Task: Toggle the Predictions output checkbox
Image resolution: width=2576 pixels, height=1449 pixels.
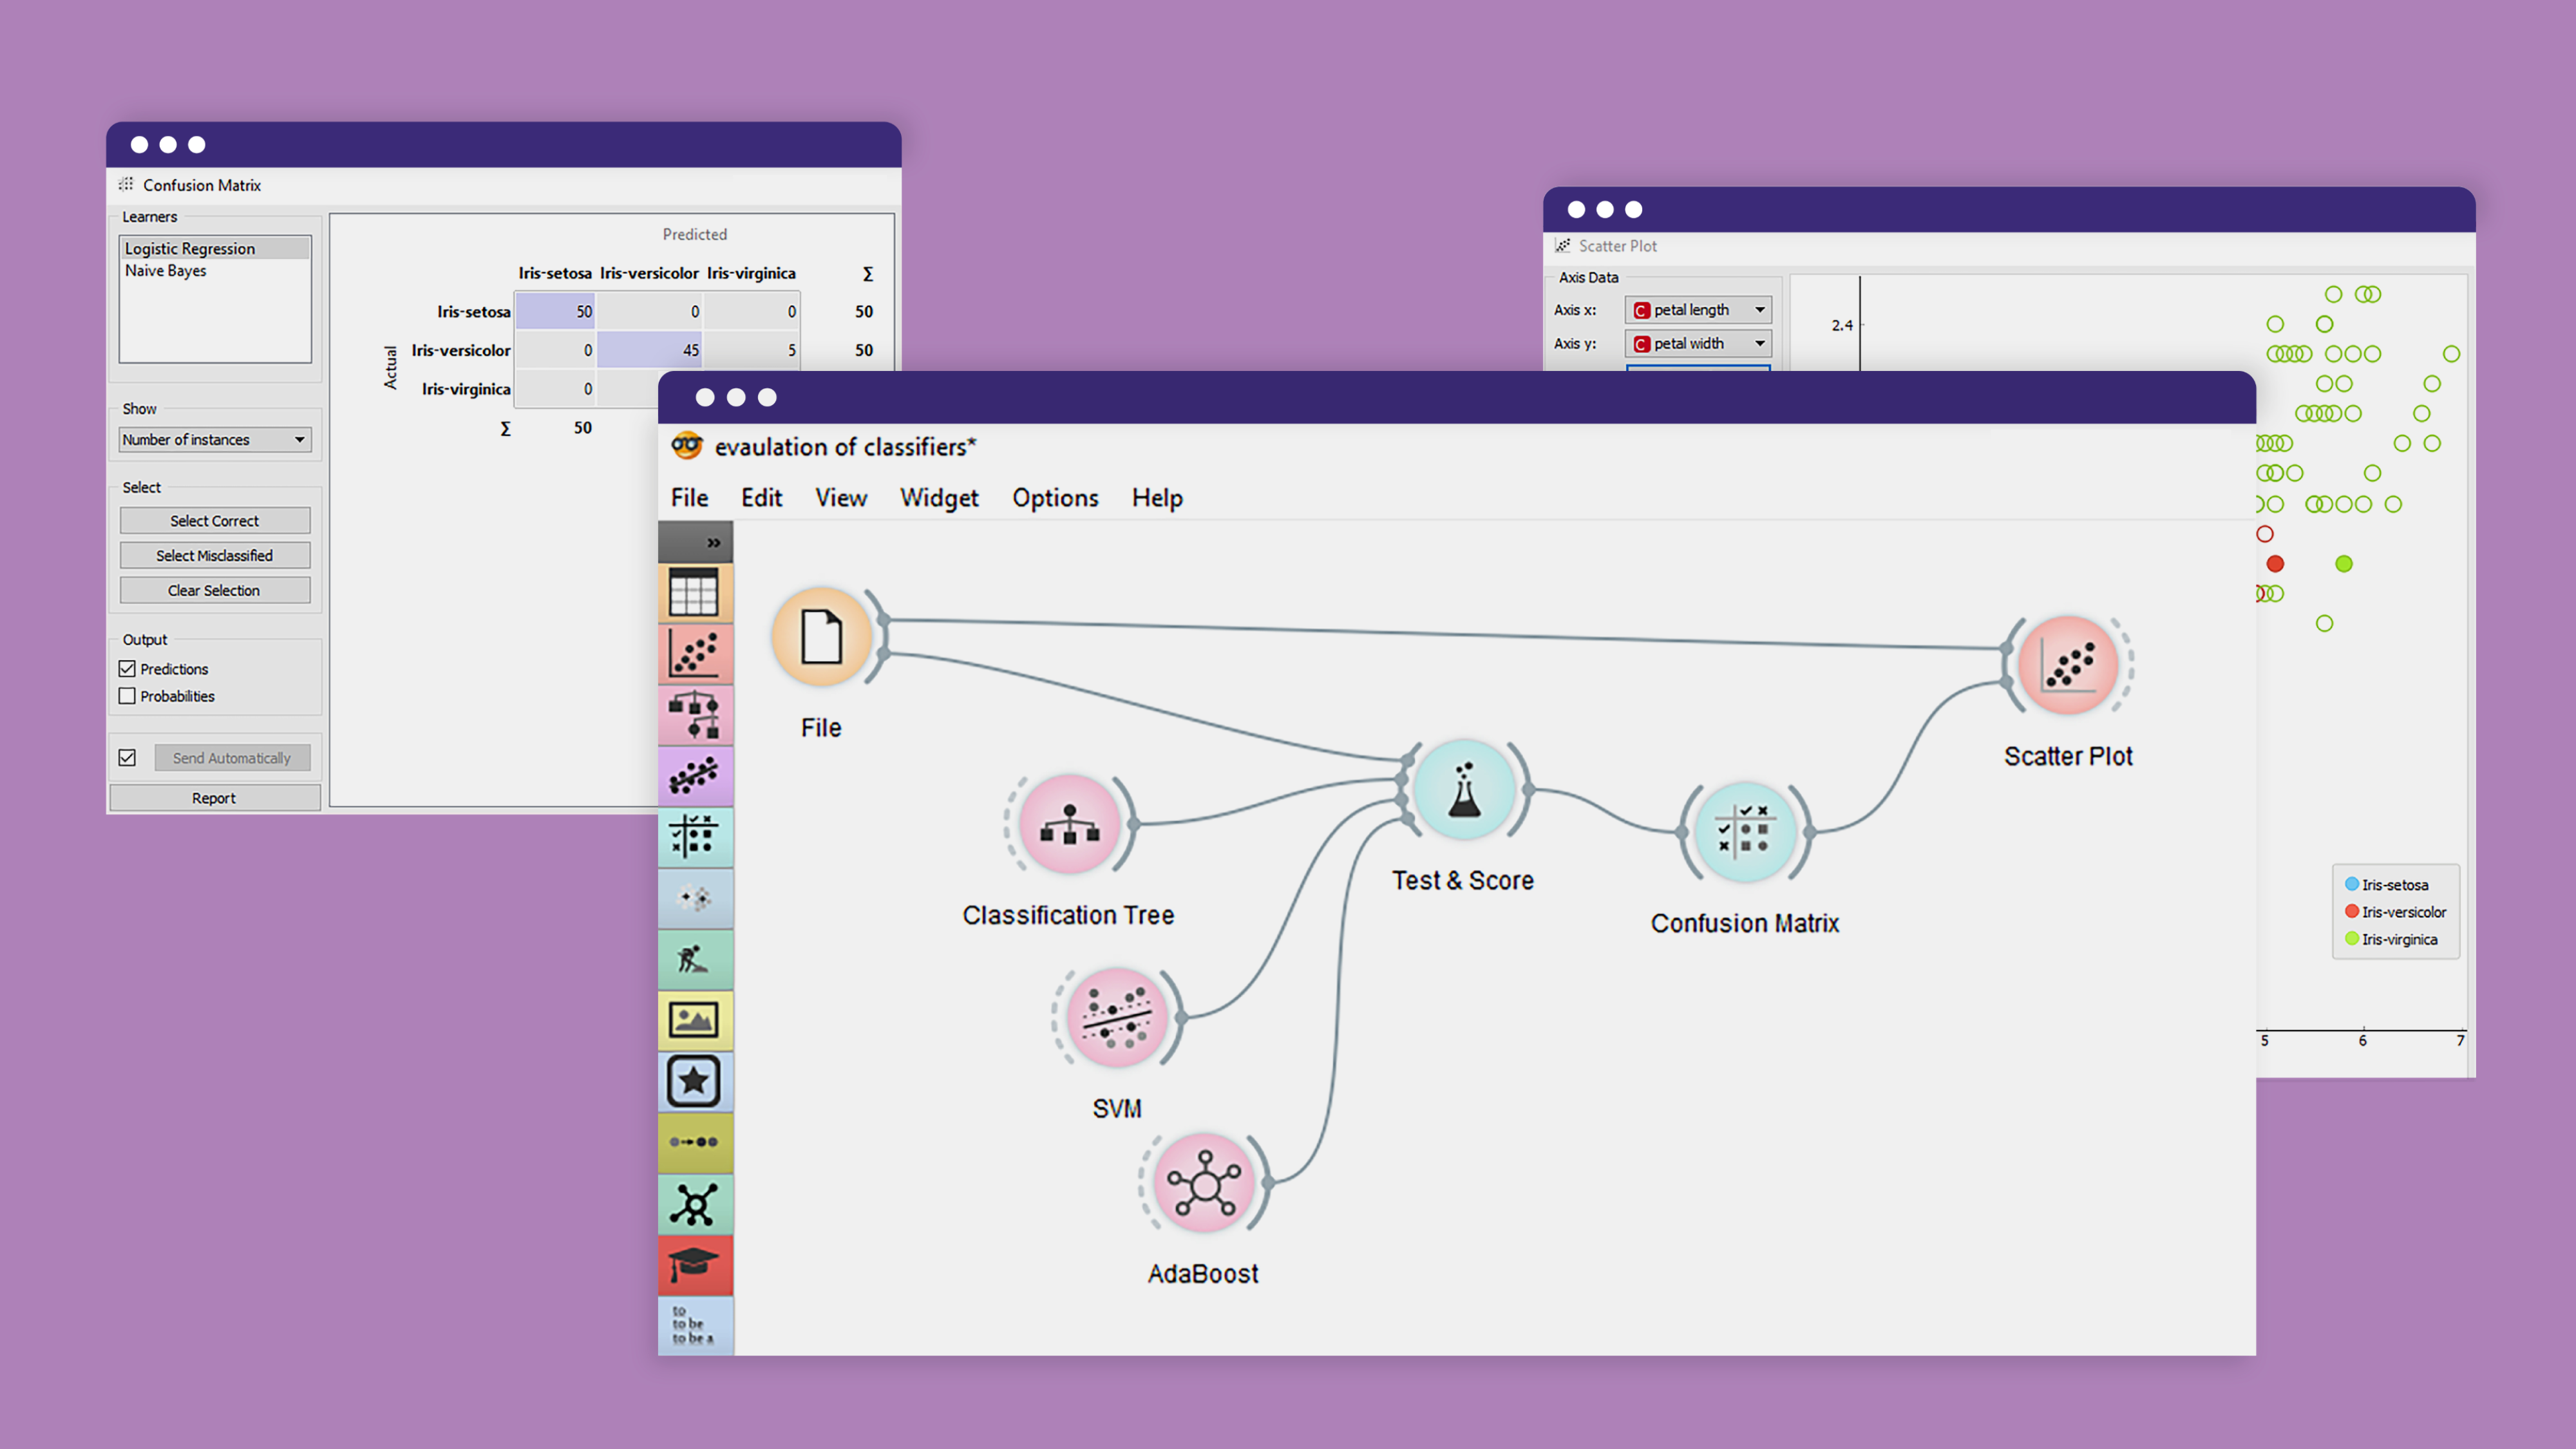Action: [127, 669]
